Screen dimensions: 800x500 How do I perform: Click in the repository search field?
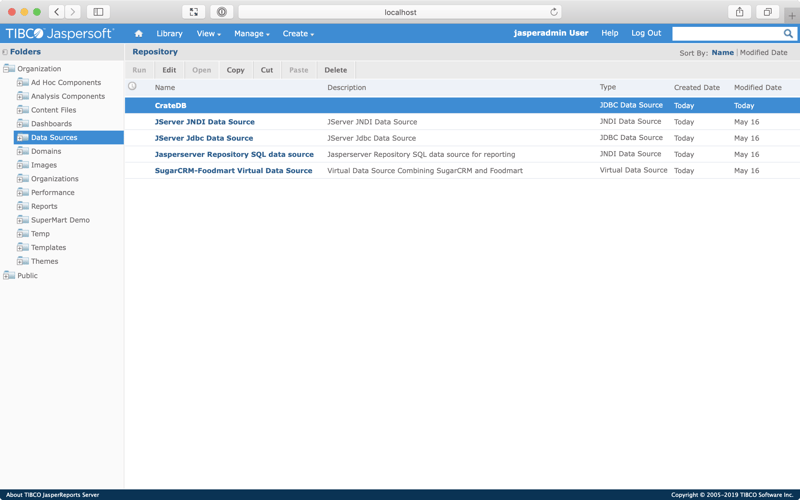[728, 34]
